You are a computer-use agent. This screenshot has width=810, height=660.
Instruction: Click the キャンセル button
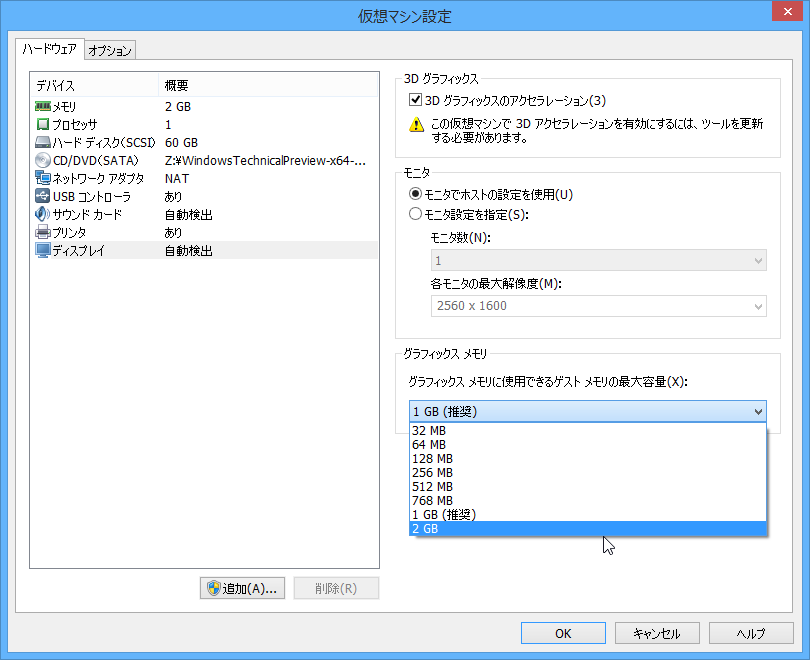(x=657, y=633)
